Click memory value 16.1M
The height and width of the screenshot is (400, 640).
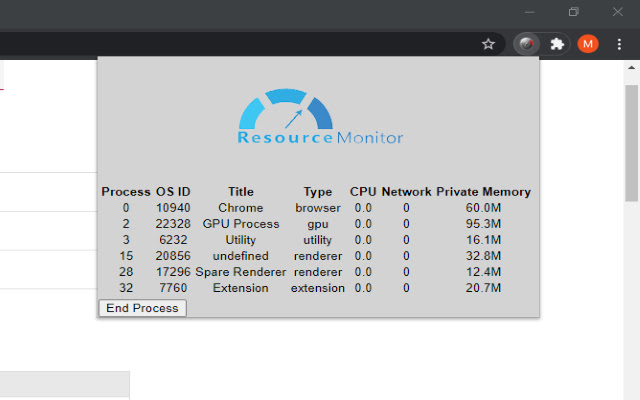pyautogui.click(x=483, y=240)
